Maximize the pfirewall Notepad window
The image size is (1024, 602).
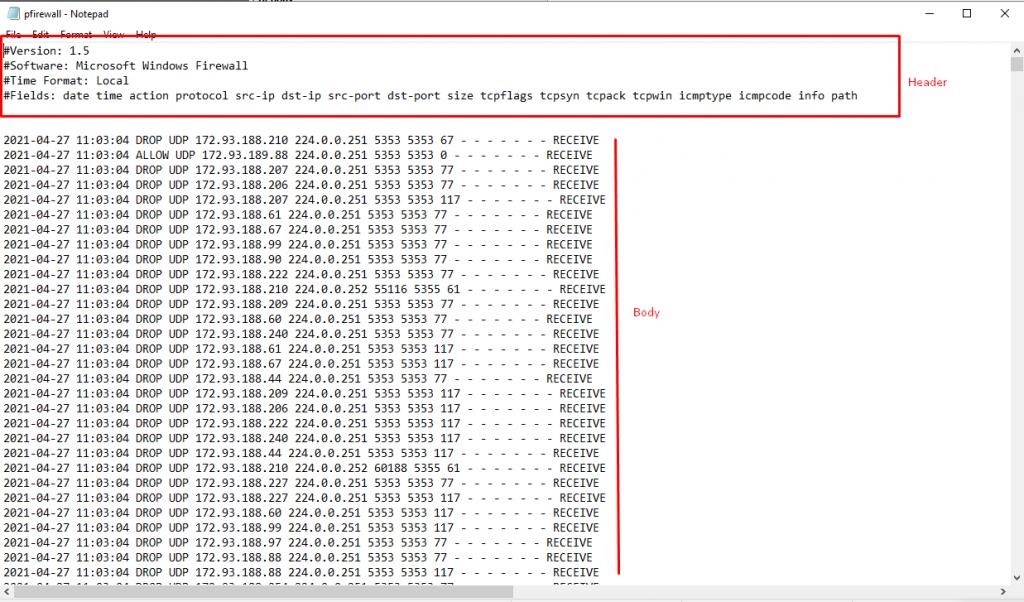click(x=967, y=14)
